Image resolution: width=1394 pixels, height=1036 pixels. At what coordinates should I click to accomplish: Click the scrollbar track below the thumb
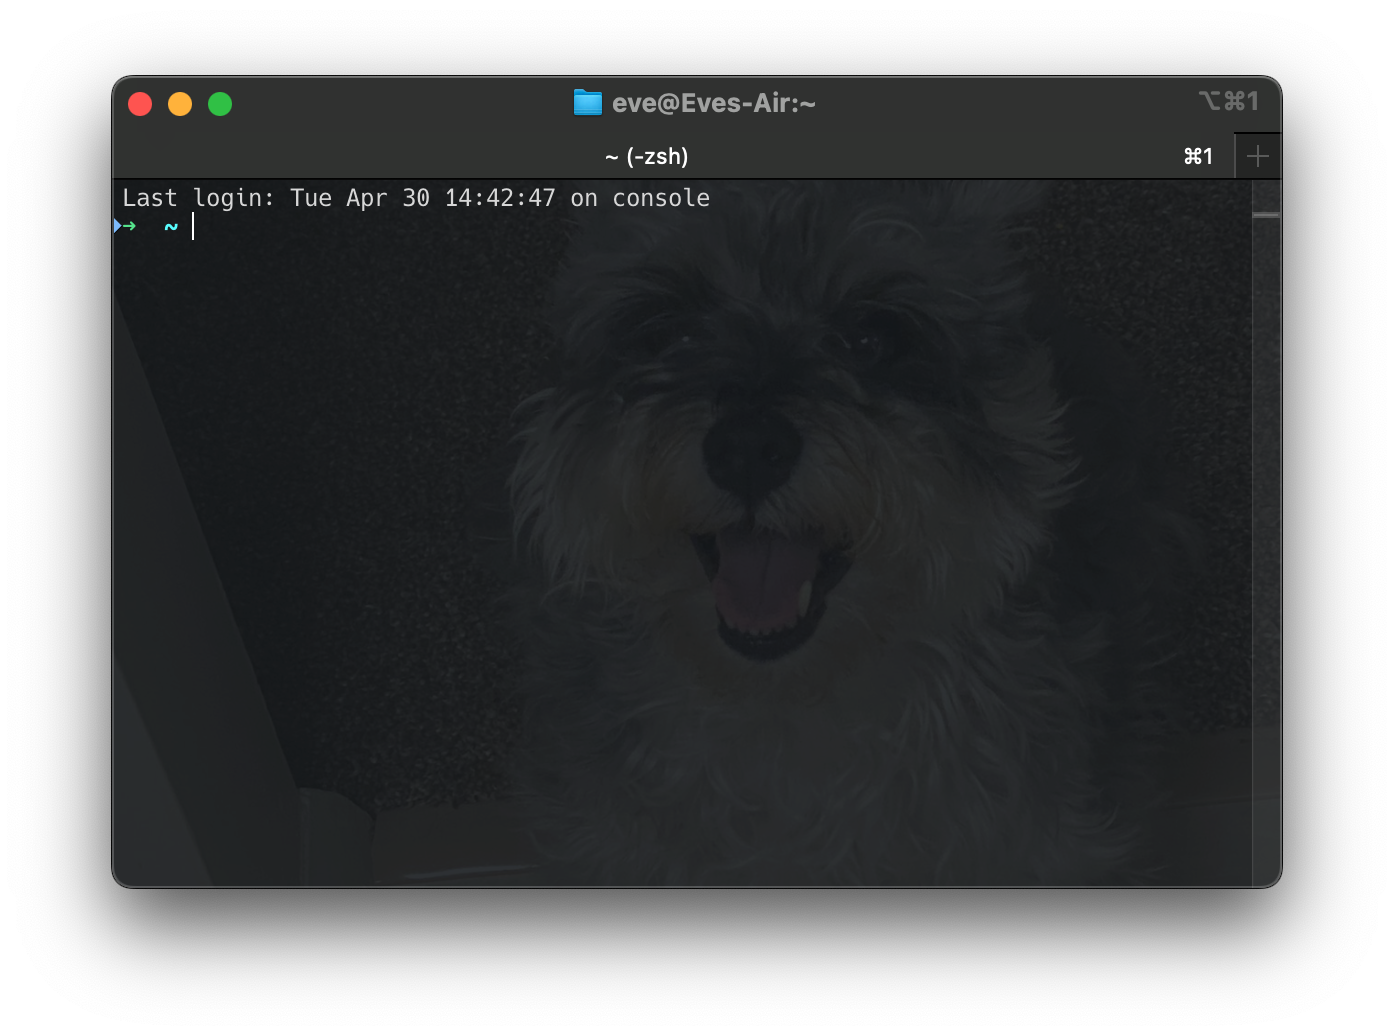[x=1266, y=500]
